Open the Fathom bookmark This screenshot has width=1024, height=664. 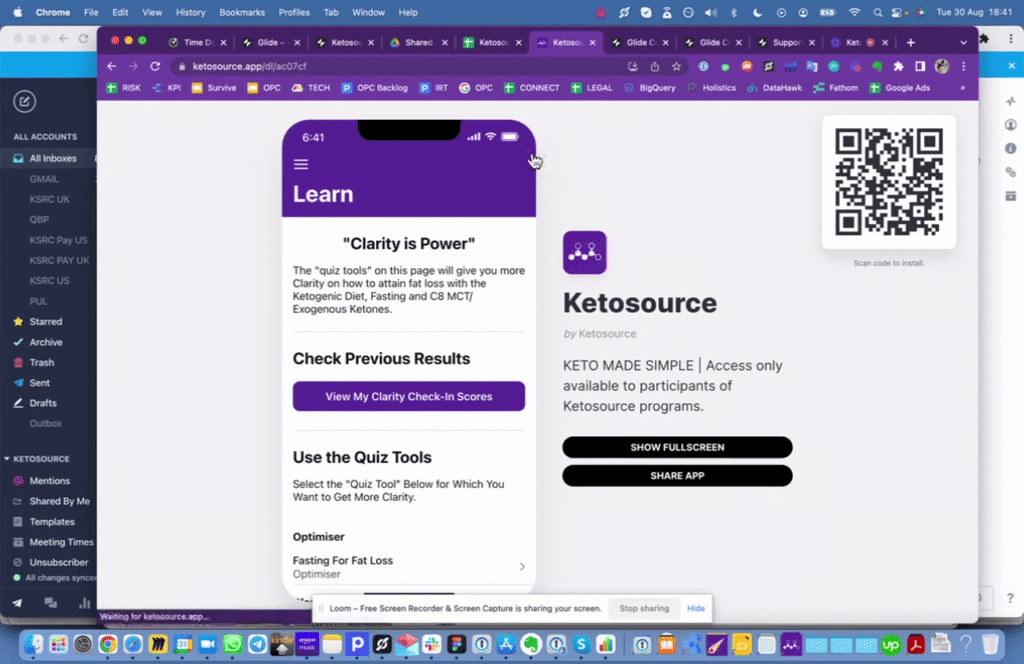836,87
